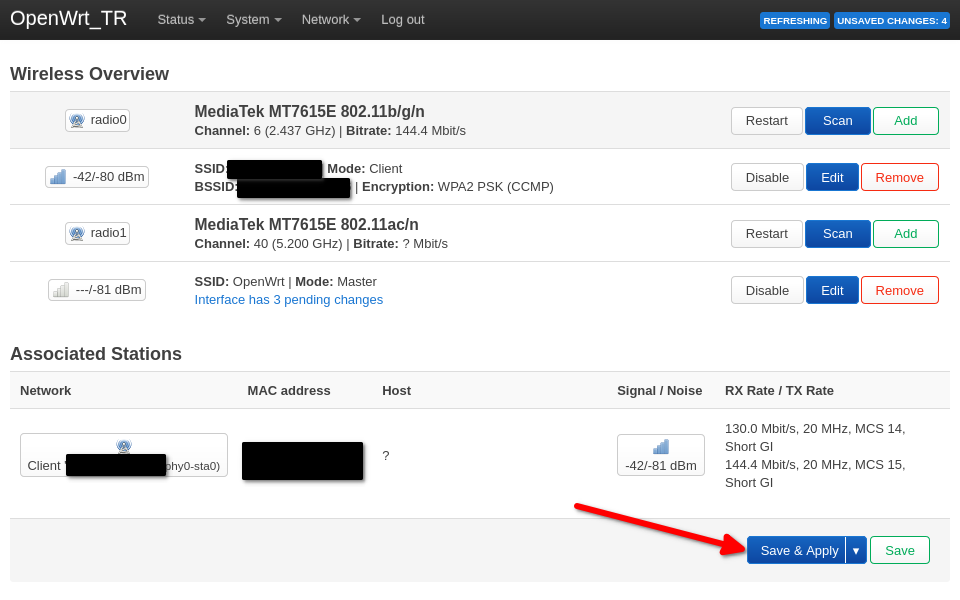Open the Network menu
The width and height of the screenshot is (960, 600).
click(x=330, y=19)
